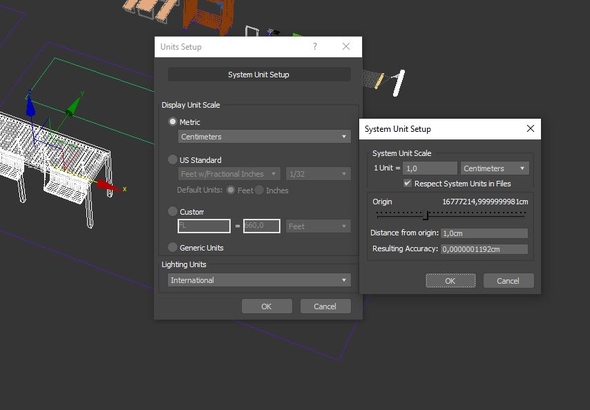The image size is (590, 410).
Task: Close the System Unit Setup dialog
Action: point(531,129)
